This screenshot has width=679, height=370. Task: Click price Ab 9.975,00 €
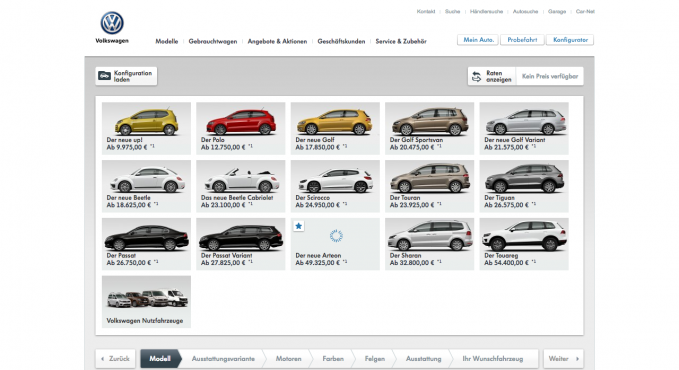(x=126, y=147)
